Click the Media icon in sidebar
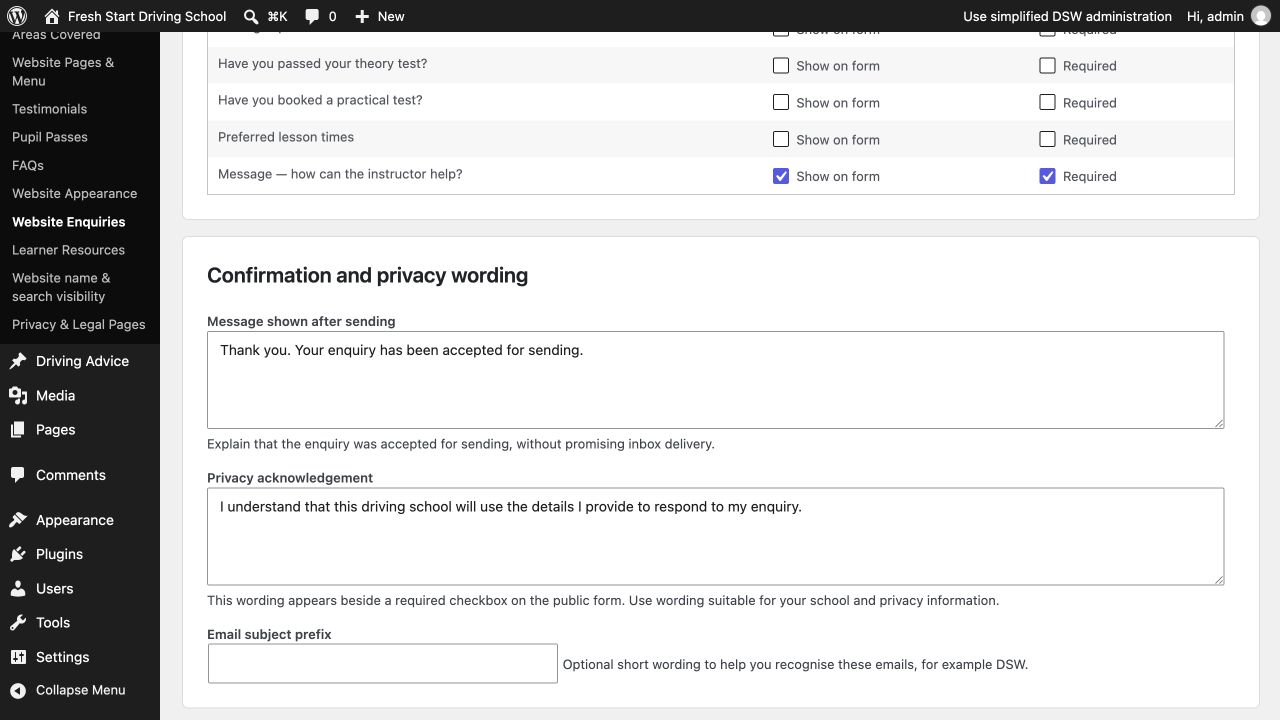The width and height of the screenshot is (1280, 720). [18, 395]
